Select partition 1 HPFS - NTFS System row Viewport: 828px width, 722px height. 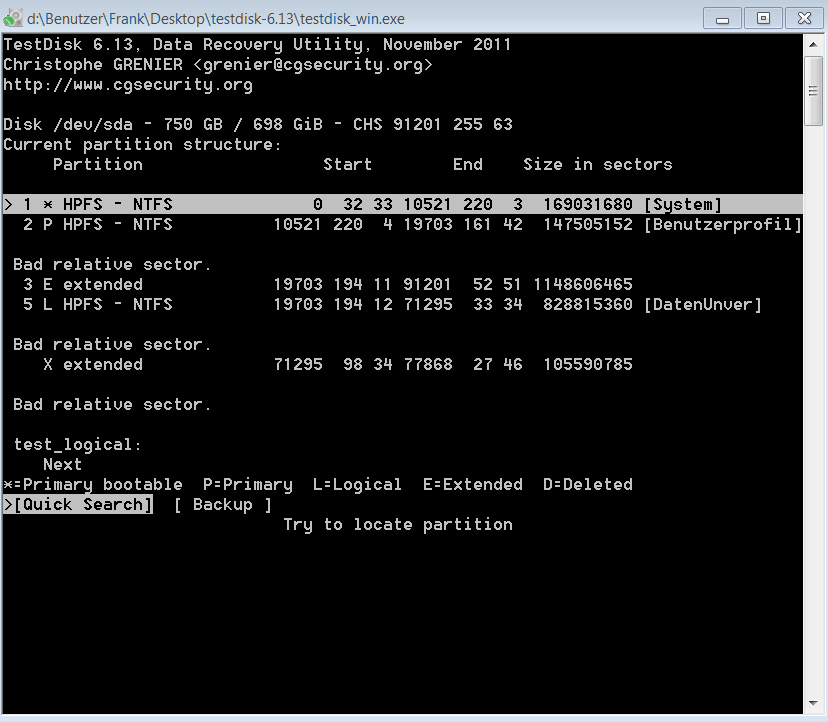(x=402, y=204)
